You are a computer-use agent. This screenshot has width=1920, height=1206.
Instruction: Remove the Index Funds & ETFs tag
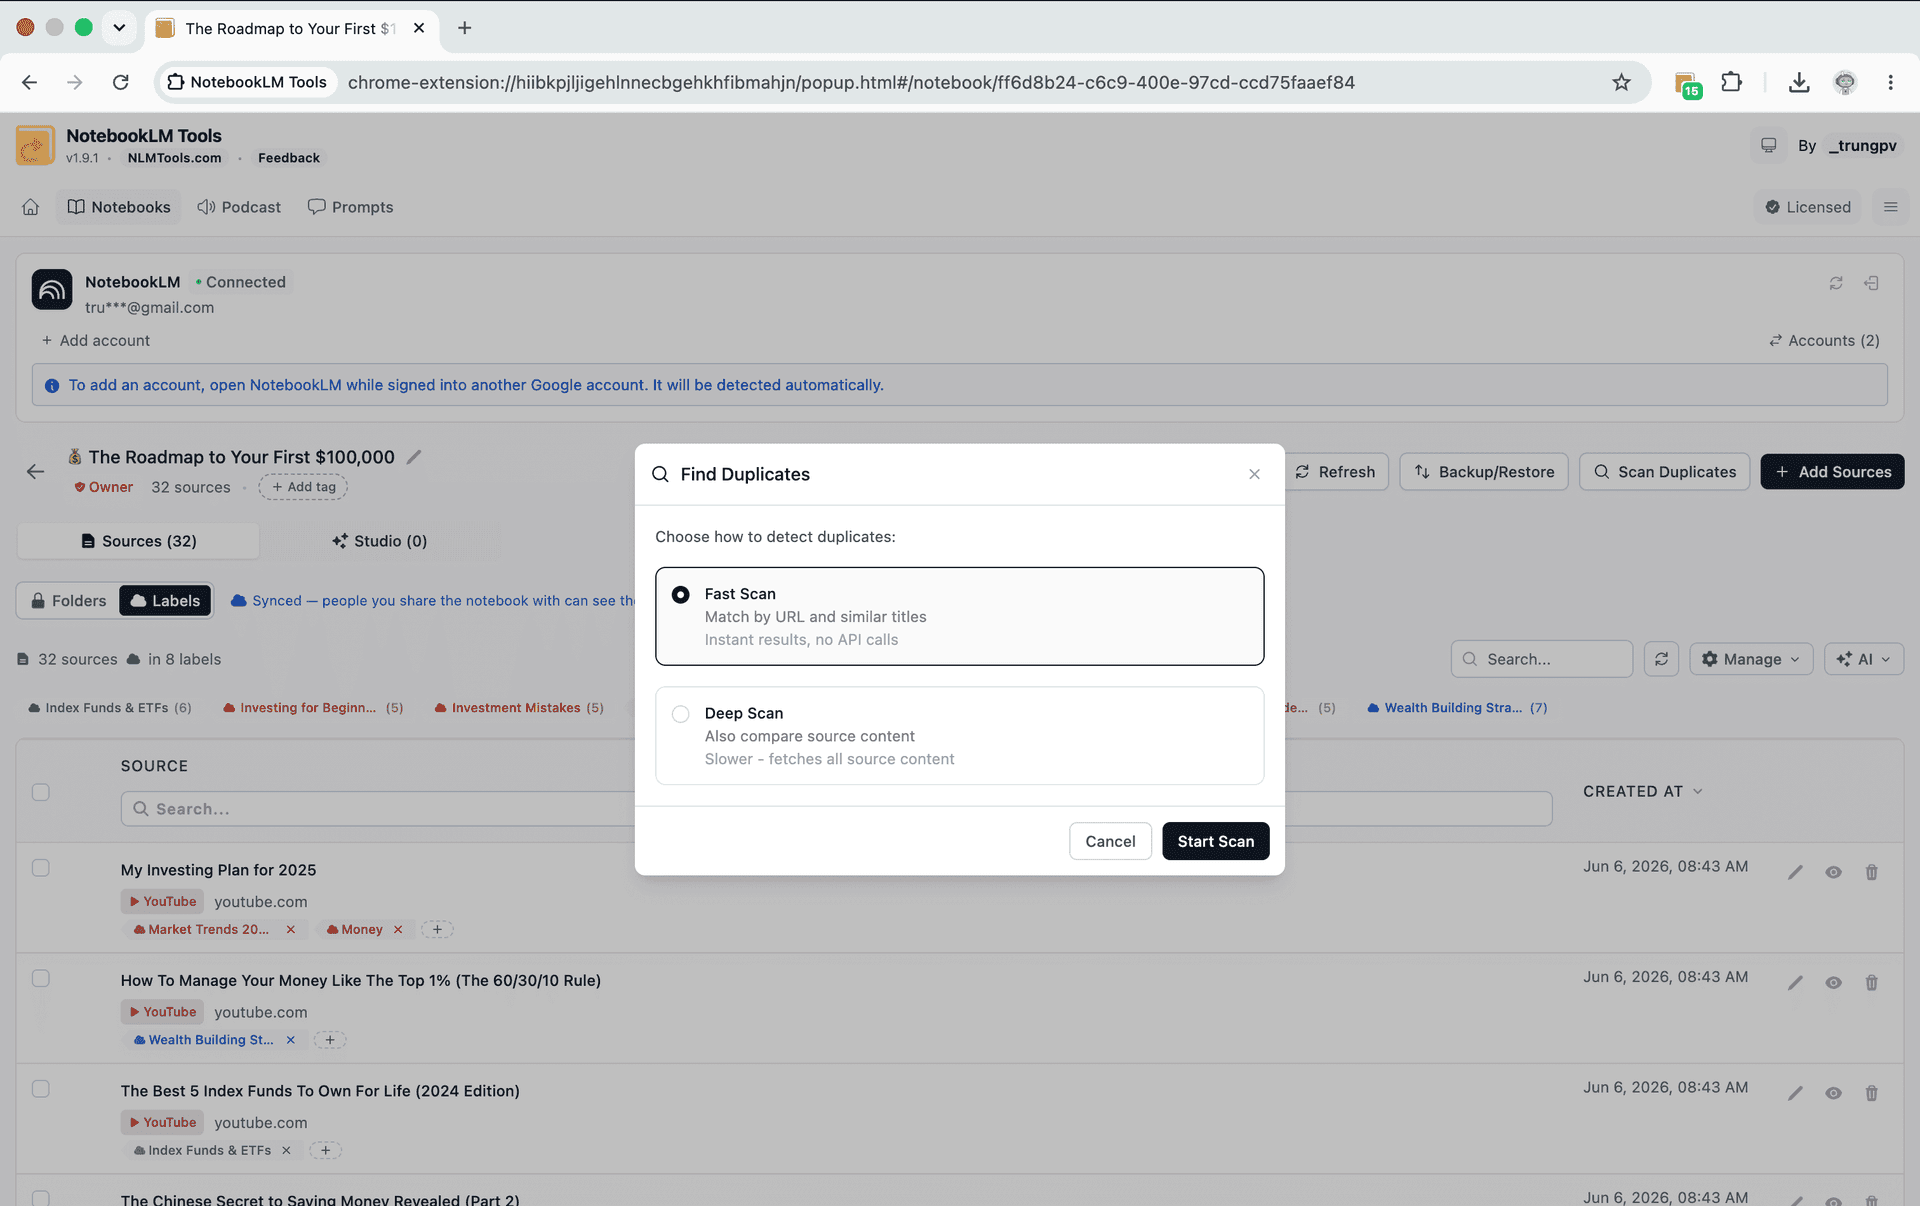coord(286,1150)
